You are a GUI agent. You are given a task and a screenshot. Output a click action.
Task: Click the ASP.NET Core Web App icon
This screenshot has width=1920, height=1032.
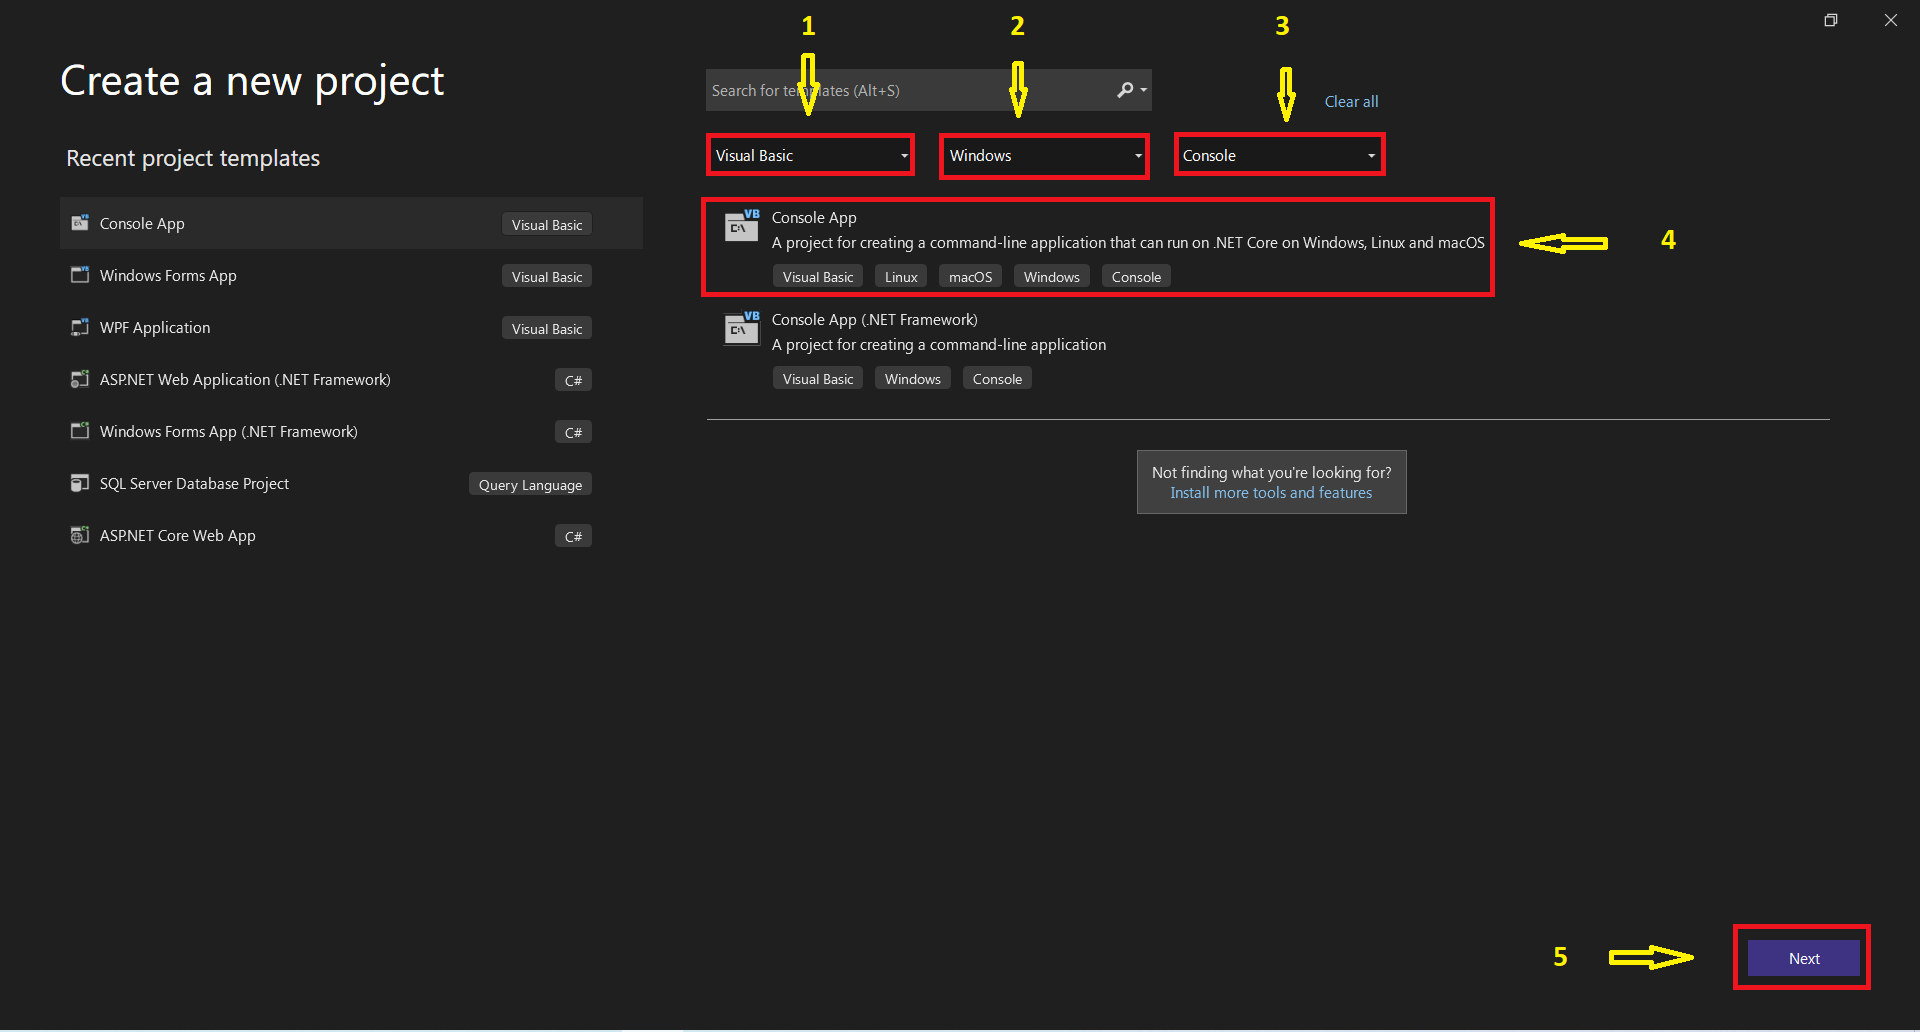point(80,535)
